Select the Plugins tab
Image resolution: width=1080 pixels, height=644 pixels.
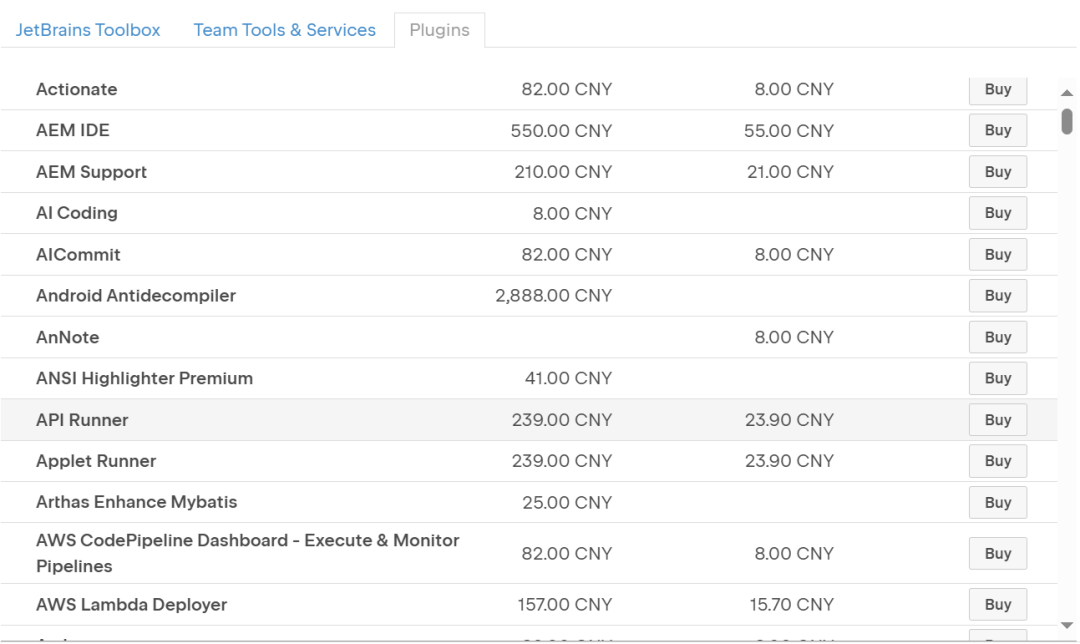[439, 30]
